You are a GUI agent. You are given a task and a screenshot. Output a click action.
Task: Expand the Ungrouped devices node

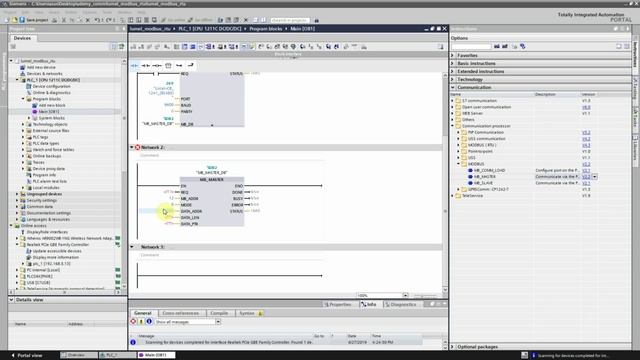coord(17,194)
